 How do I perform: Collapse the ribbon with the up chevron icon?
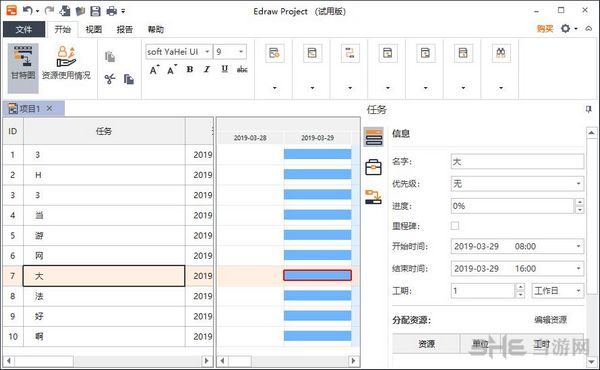point(589,29)
